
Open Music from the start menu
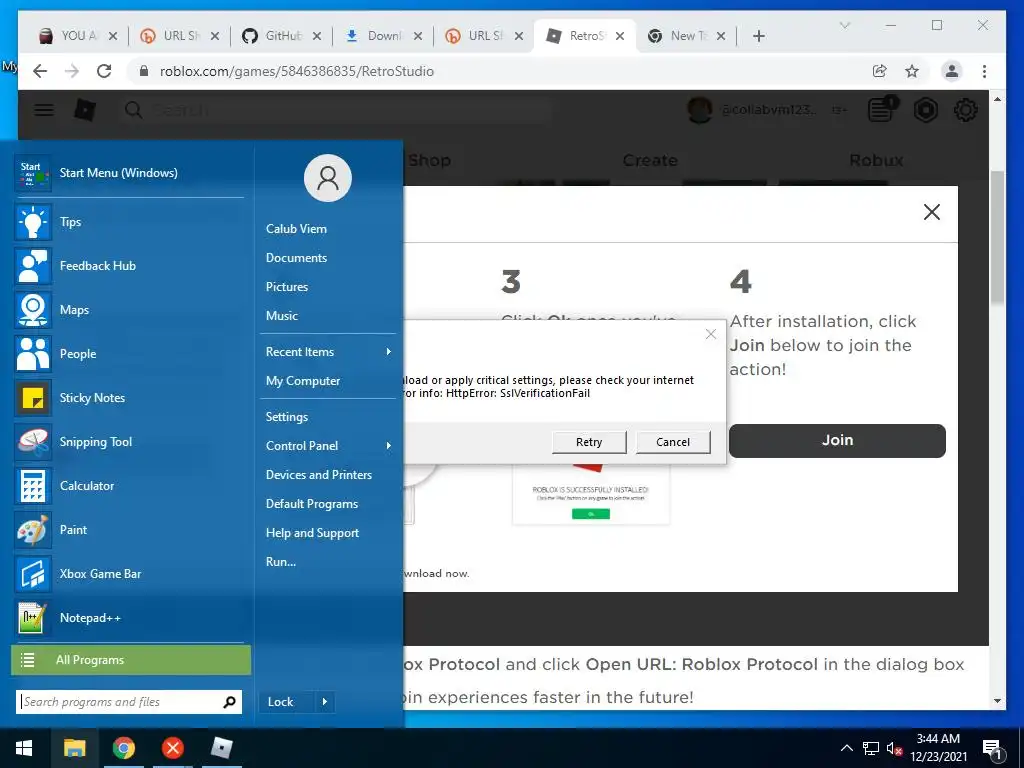[x=281, y=316]
